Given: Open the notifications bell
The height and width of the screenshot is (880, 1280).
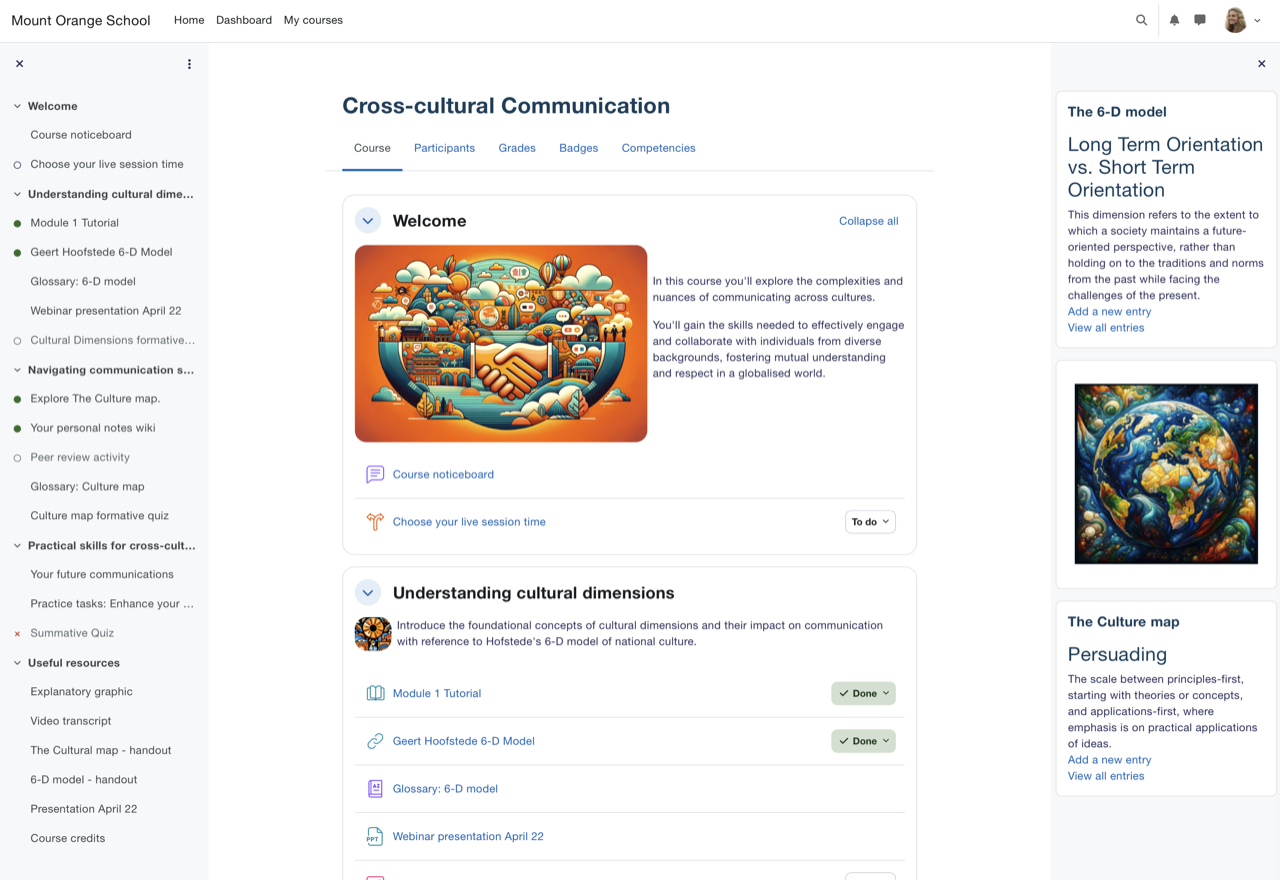Looking at the screenshot, I should [1174, 20].
